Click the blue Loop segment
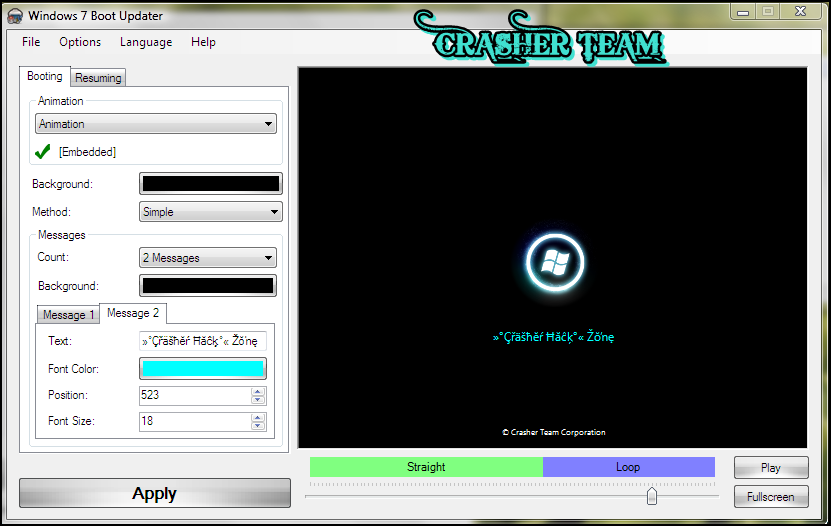Screen dimensions: 831x526 629,467
